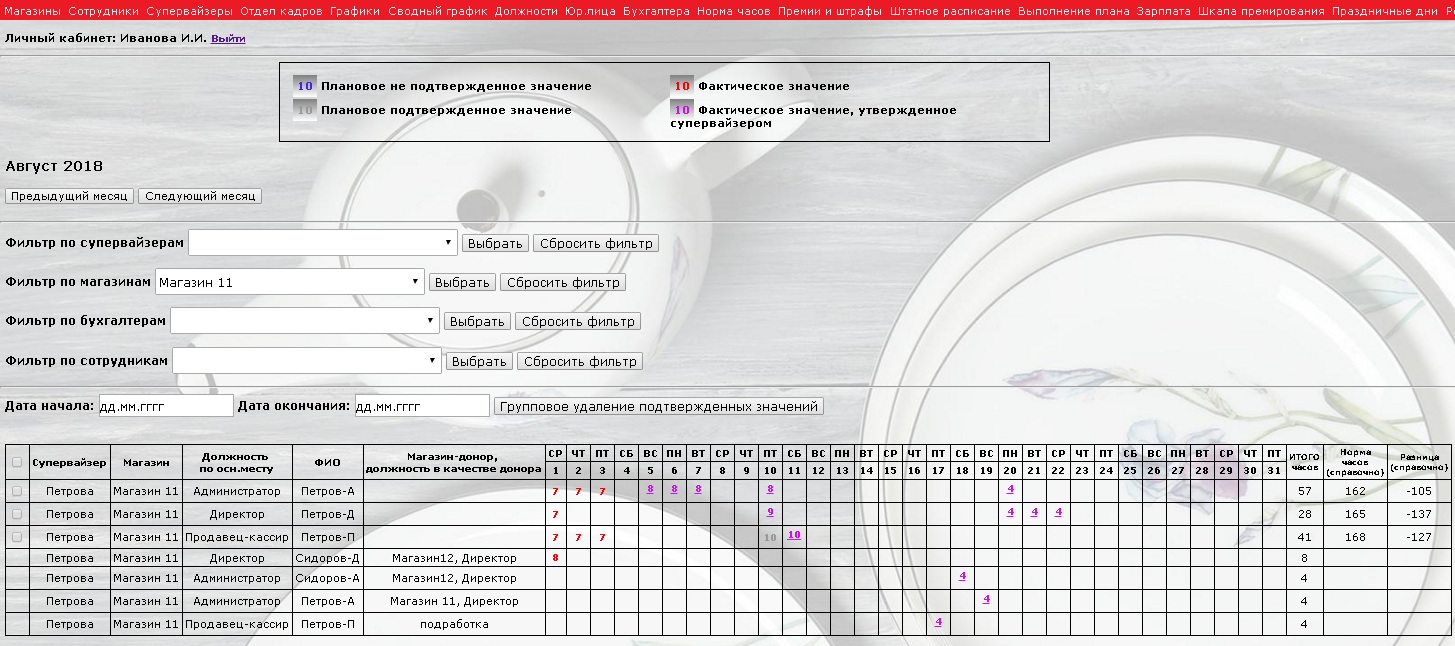1455x646 pixels.
Task: Go to Следующий месяц
Action: point(200,196)
